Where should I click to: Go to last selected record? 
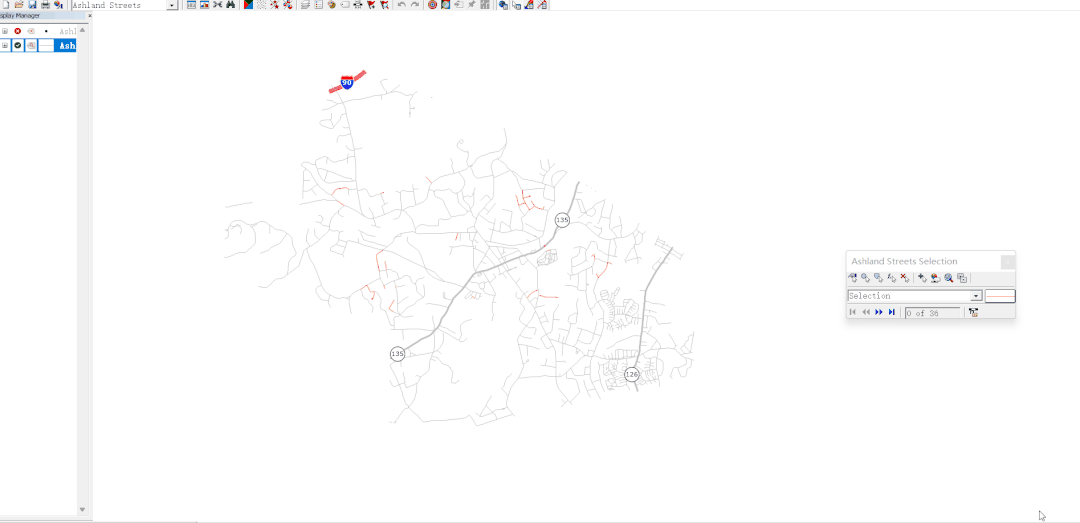pos(892,312)
